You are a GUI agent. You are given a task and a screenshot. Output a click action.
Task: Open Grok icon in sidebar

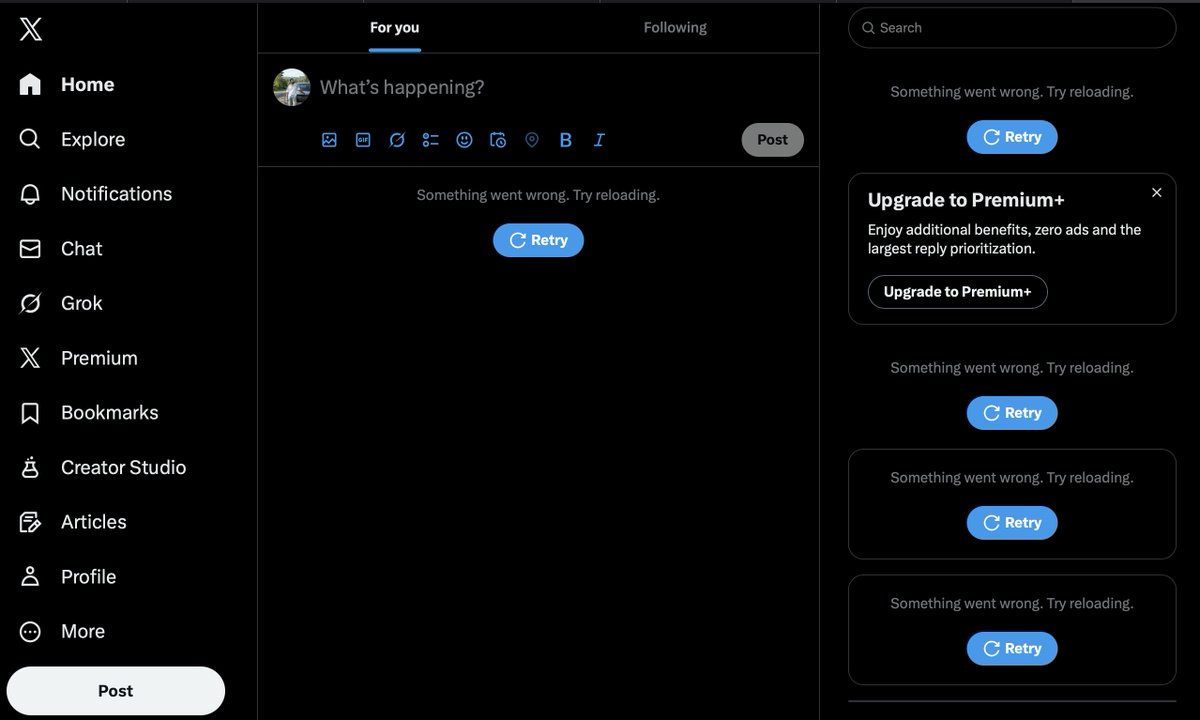pyautogui.click(x=30, y=303)
